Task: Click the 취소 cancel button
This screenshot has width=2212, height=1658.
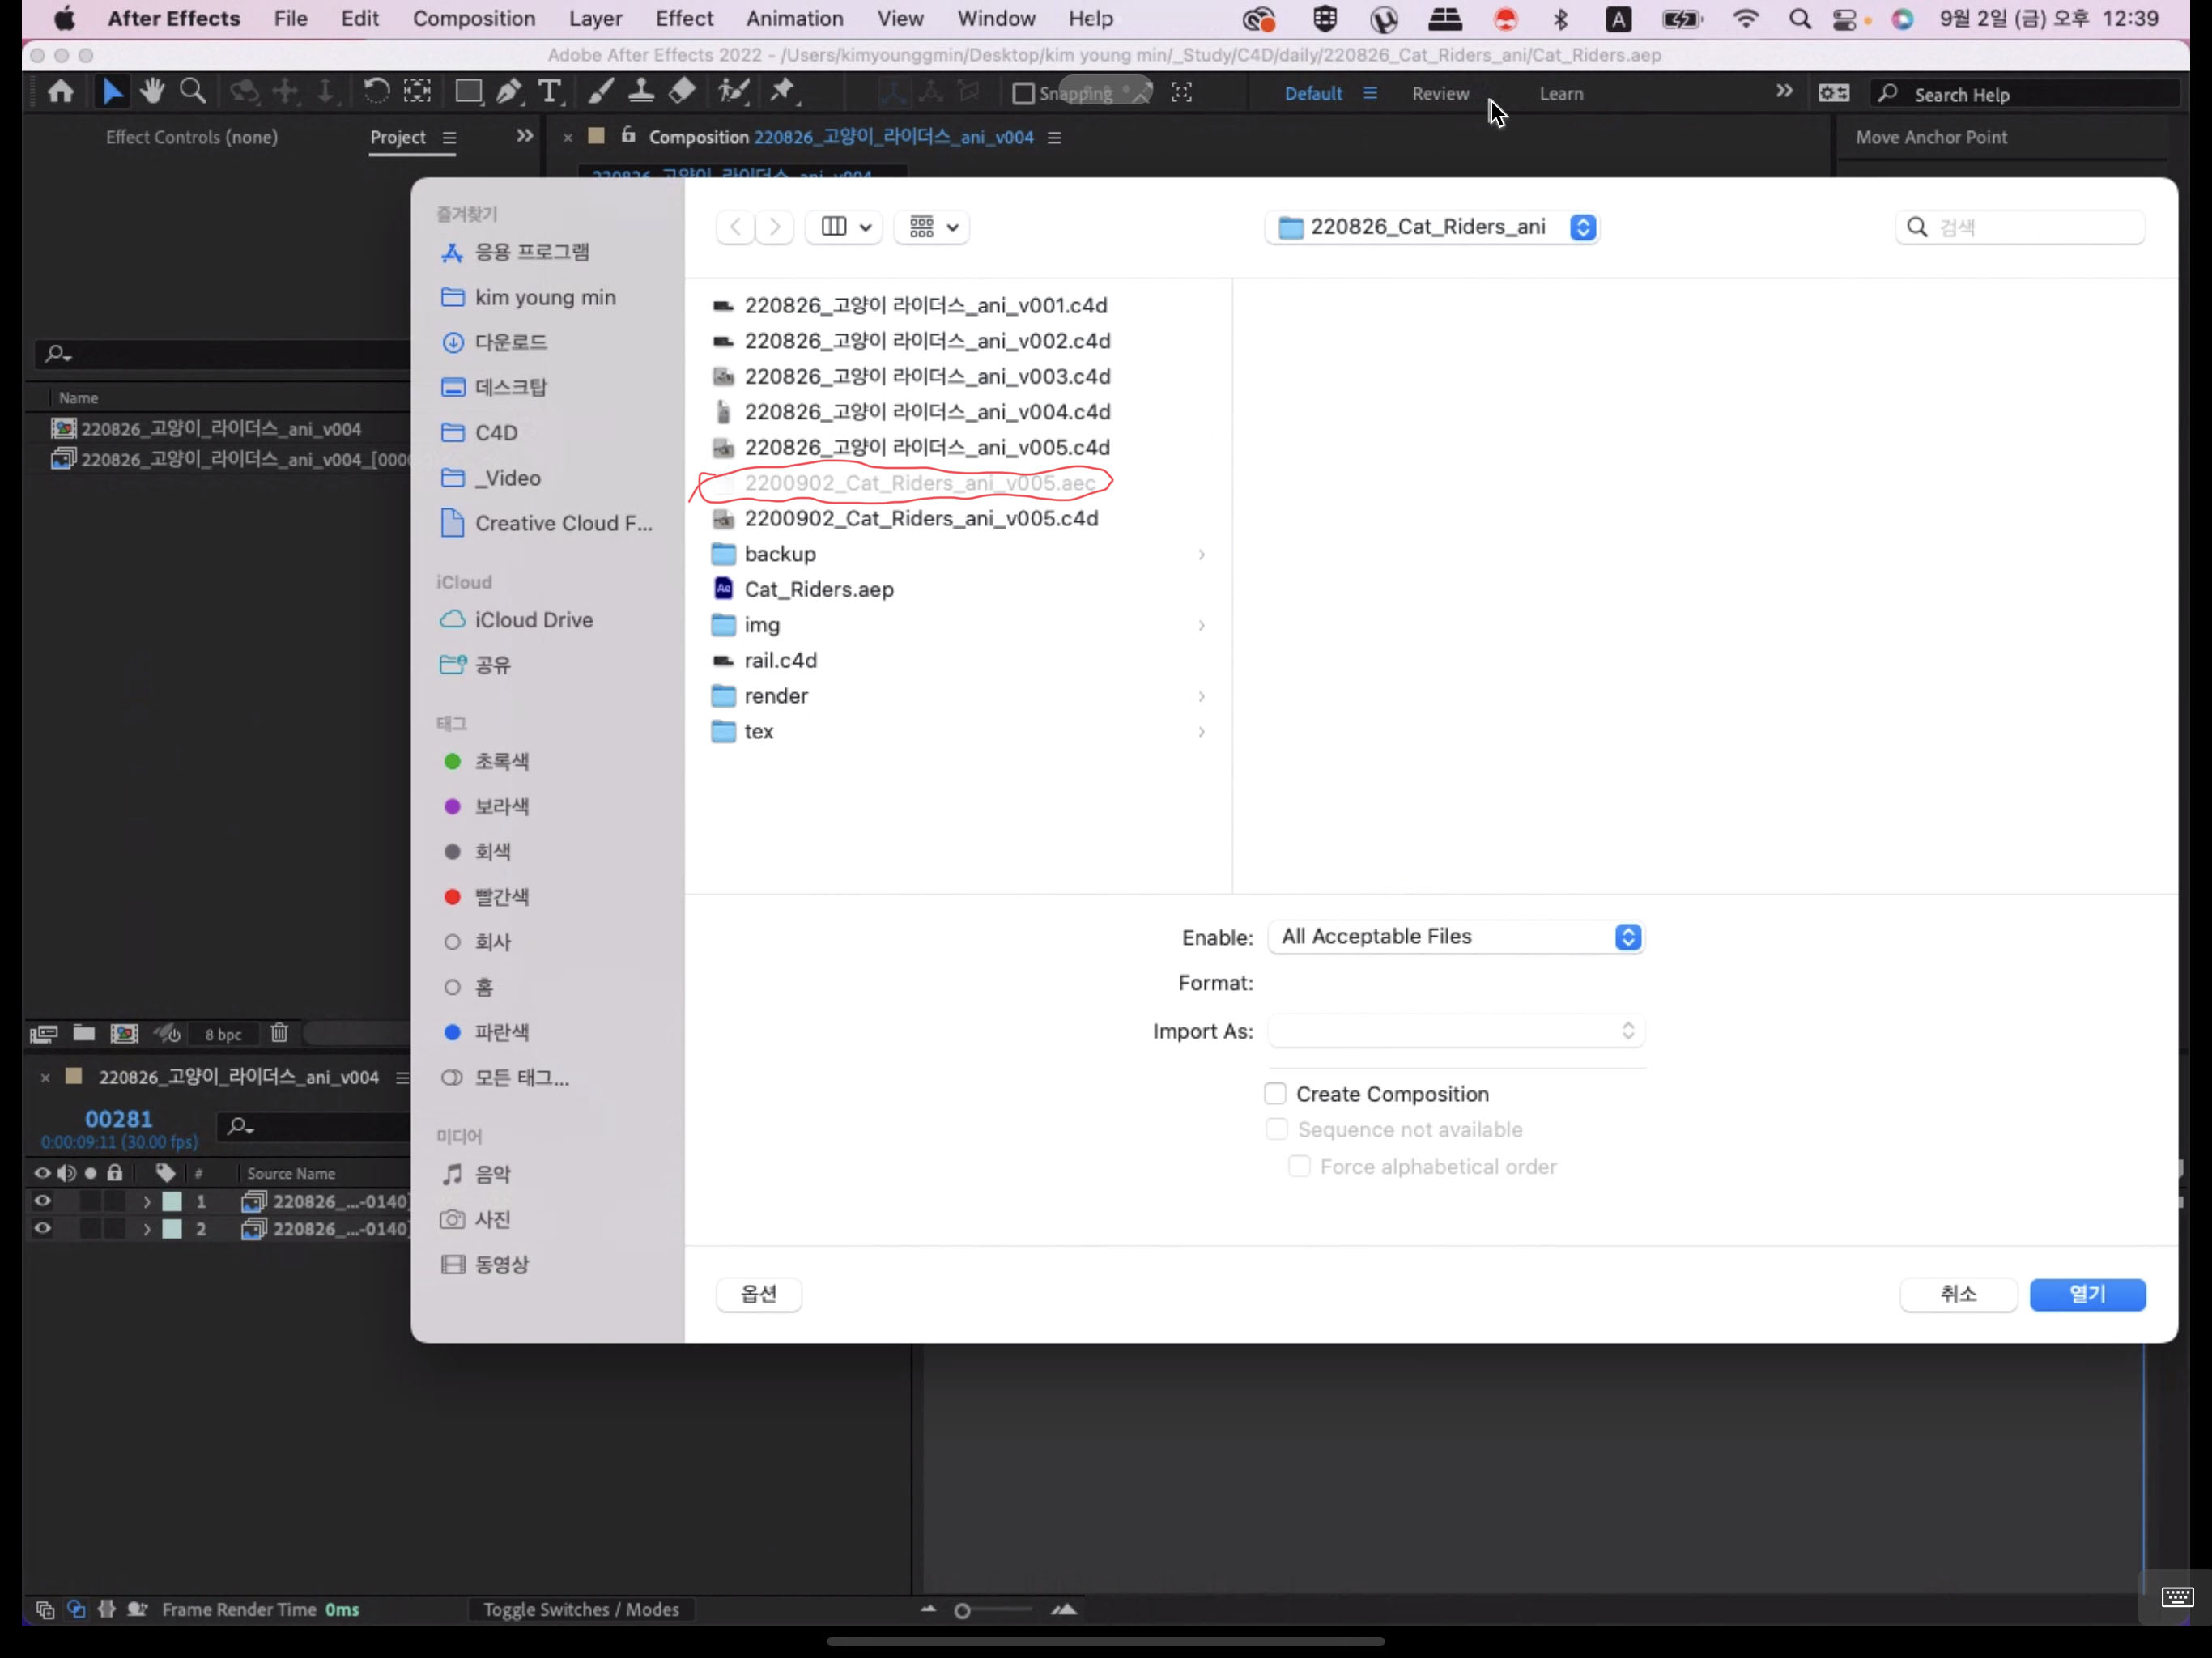Action: 1958,1294
